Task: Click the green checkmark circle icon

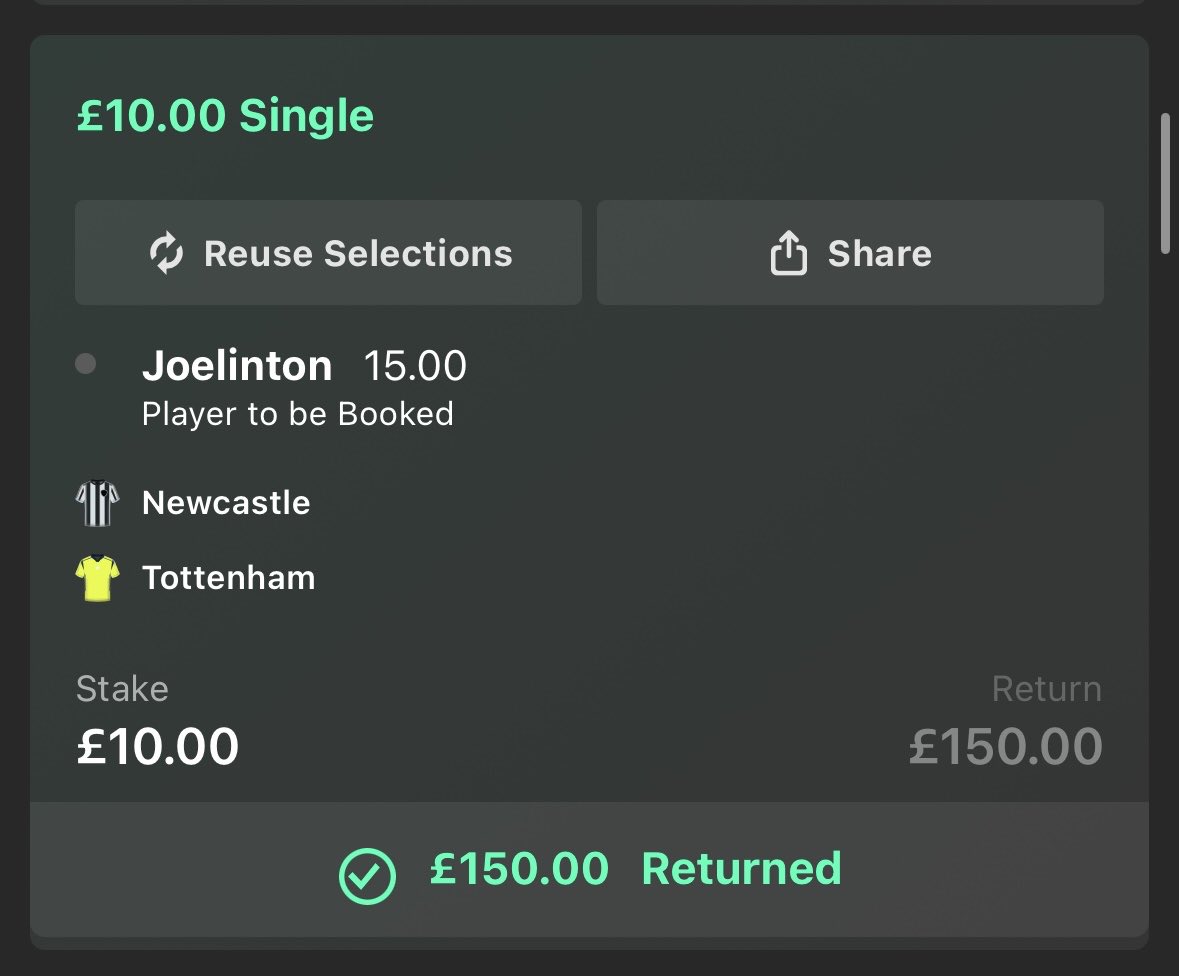Action: (367, 876)
